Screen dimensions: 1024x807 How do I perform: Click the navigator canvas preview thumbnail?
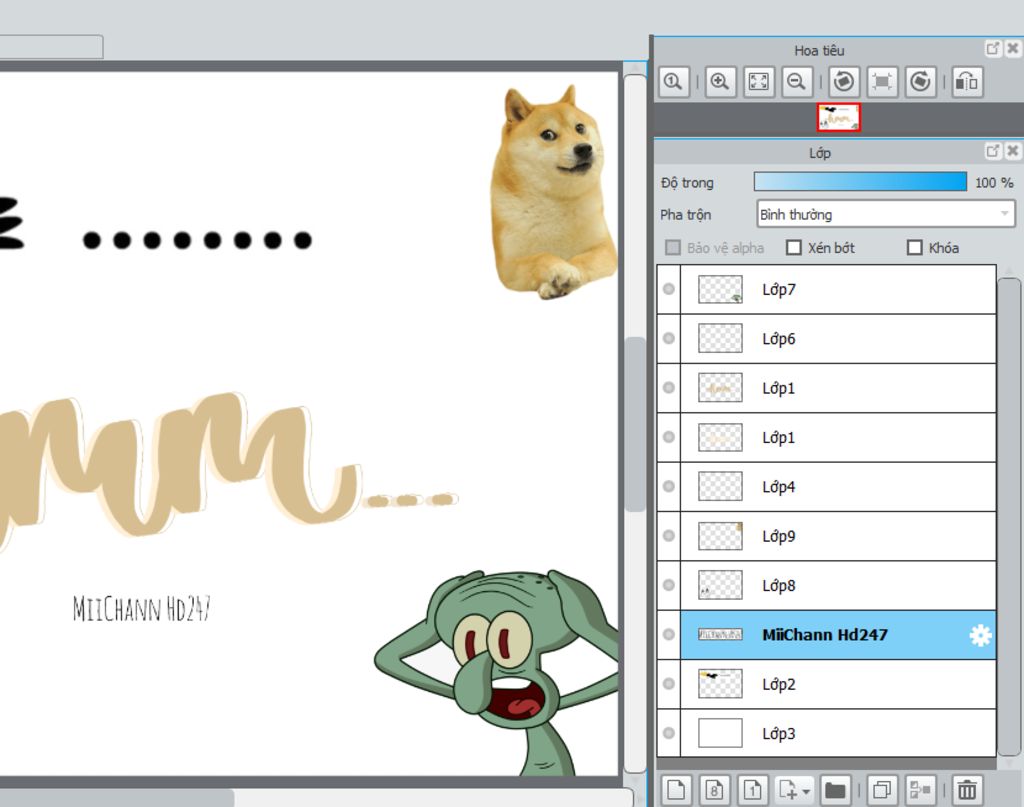pyautogui.click(x=839, y=118)
